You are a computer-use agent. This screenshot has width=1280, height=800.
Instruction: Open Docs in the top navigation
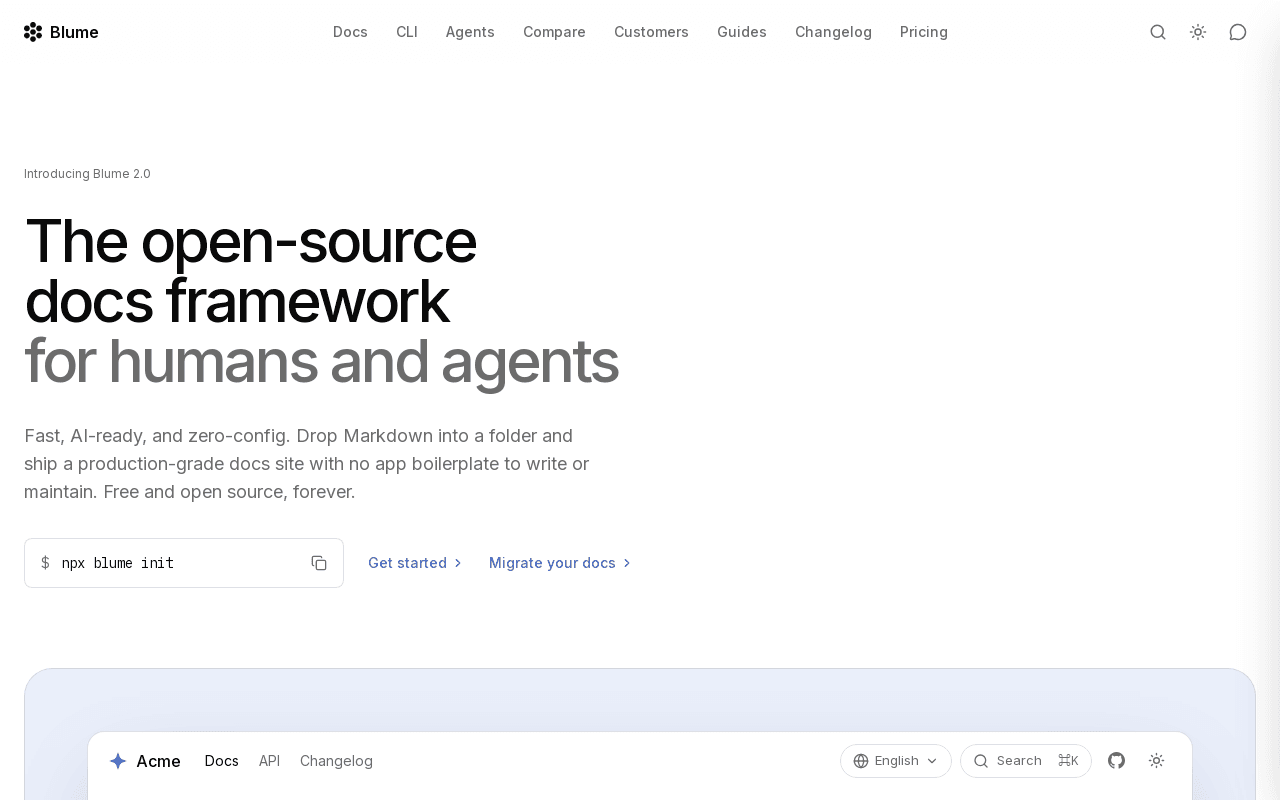click(350, 32)
